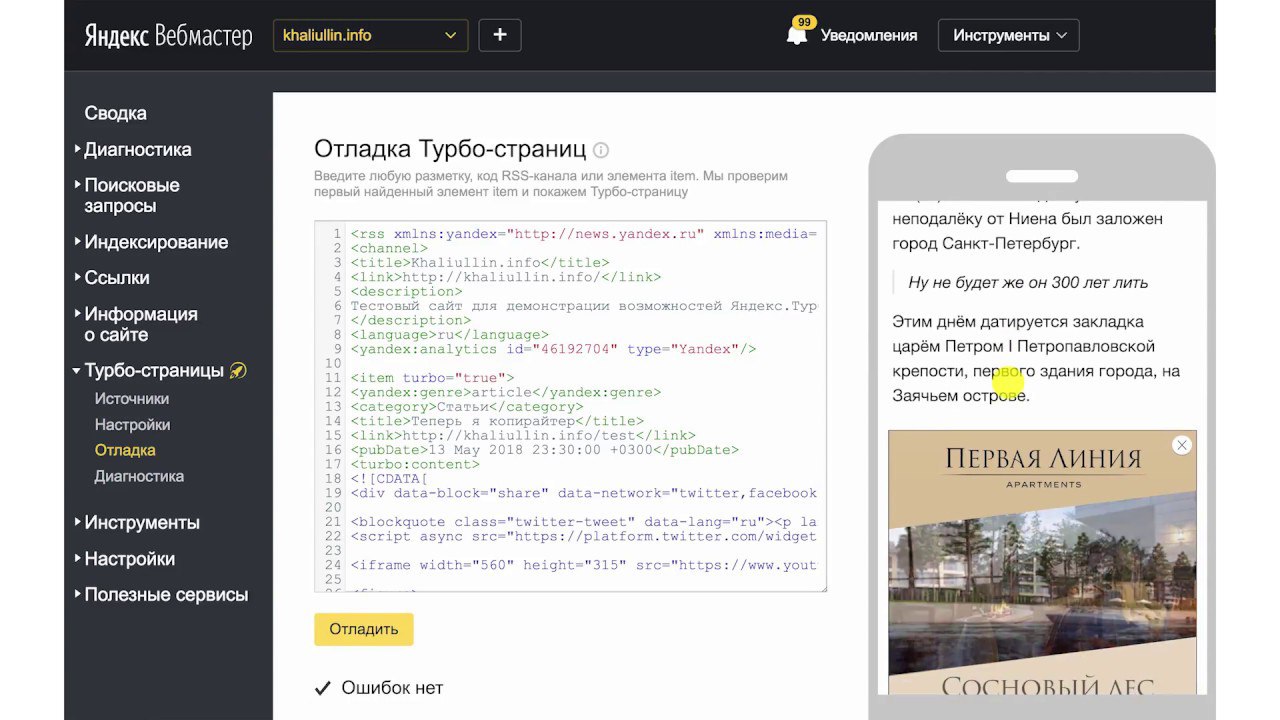Click the Яндекс Вебмастер logo

[168, 35]
